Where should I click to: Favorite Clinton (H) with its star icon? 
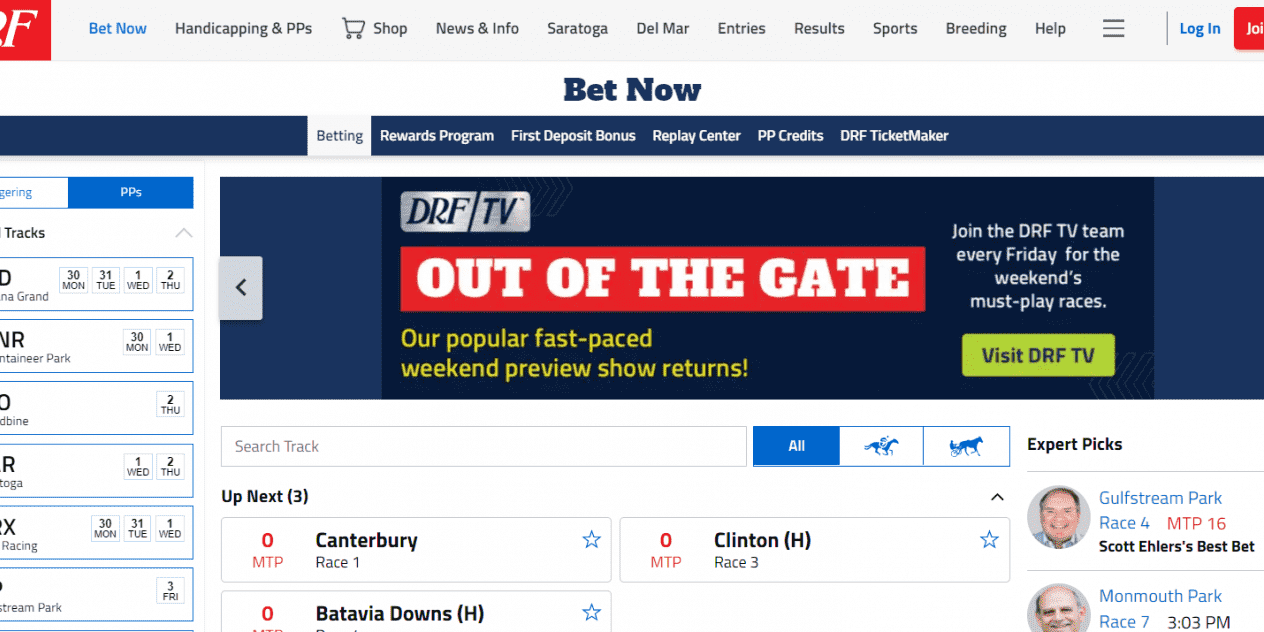[989, 540]
